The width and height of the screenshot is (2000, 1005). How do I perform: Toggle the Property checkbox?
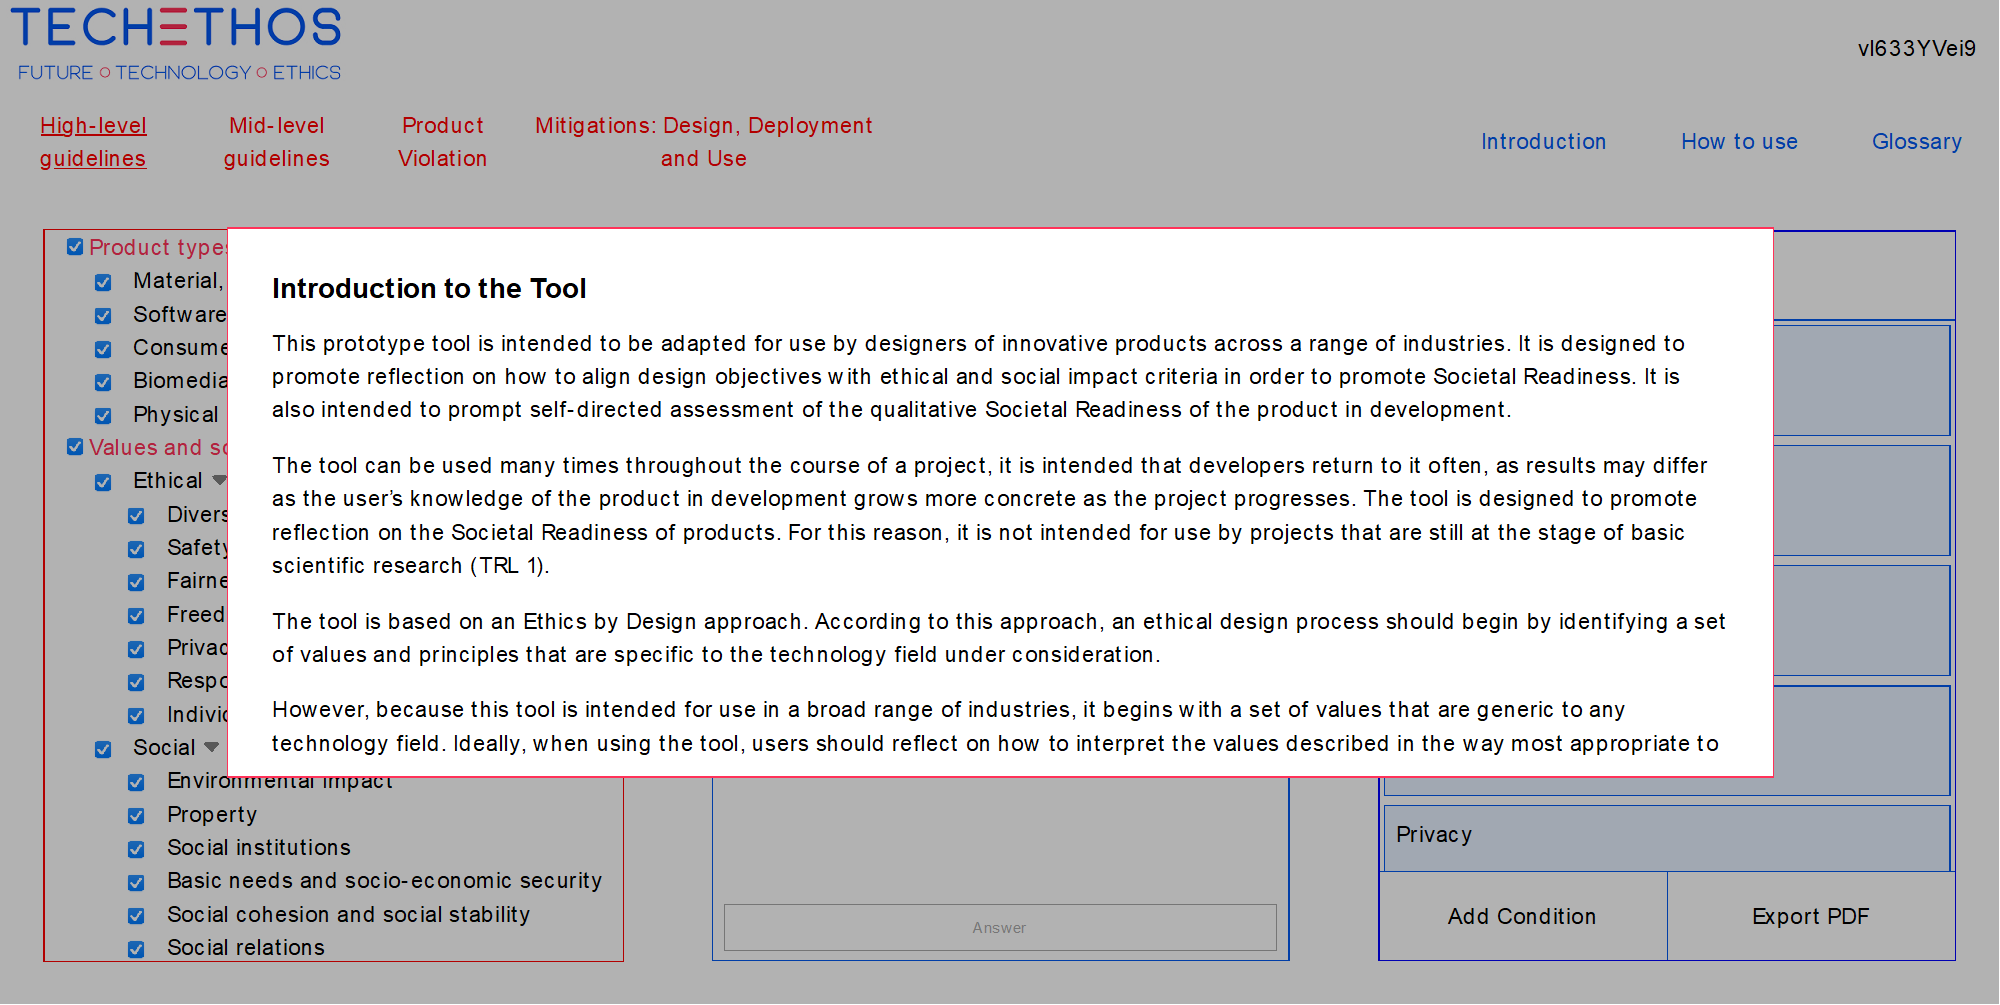[x=136, y=816]
